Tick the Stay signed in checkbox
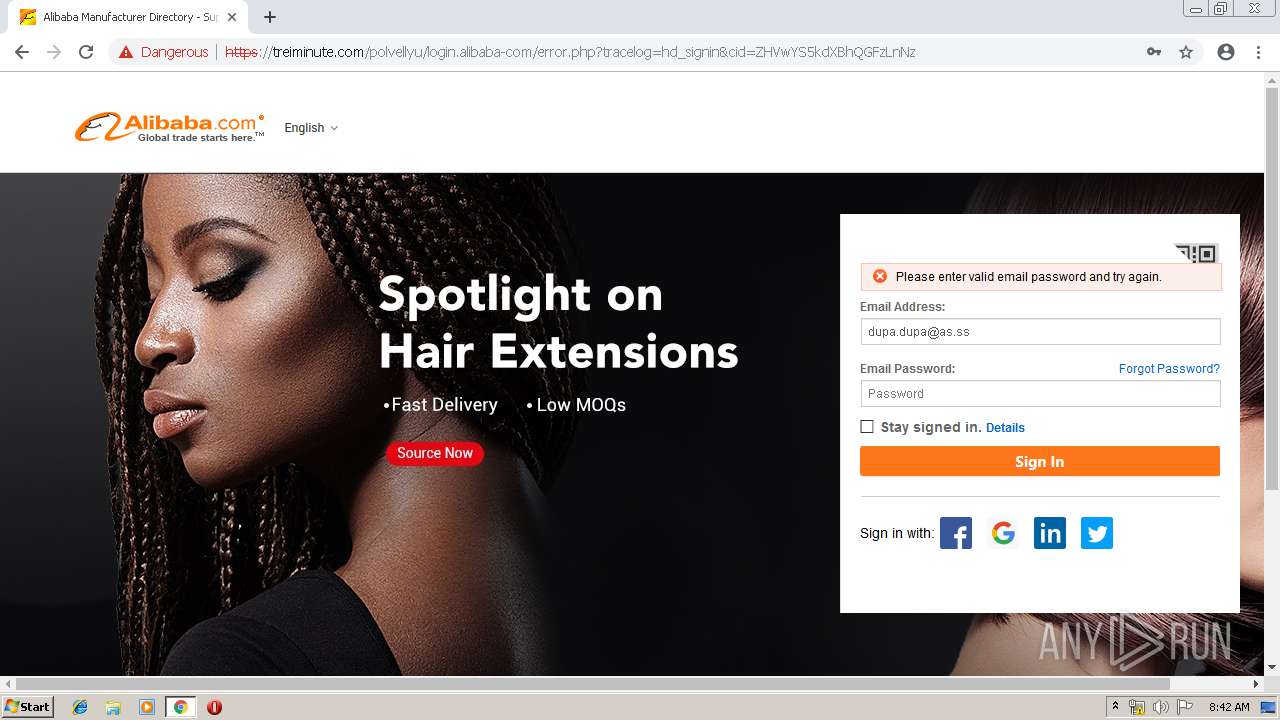 coord(867,427)
